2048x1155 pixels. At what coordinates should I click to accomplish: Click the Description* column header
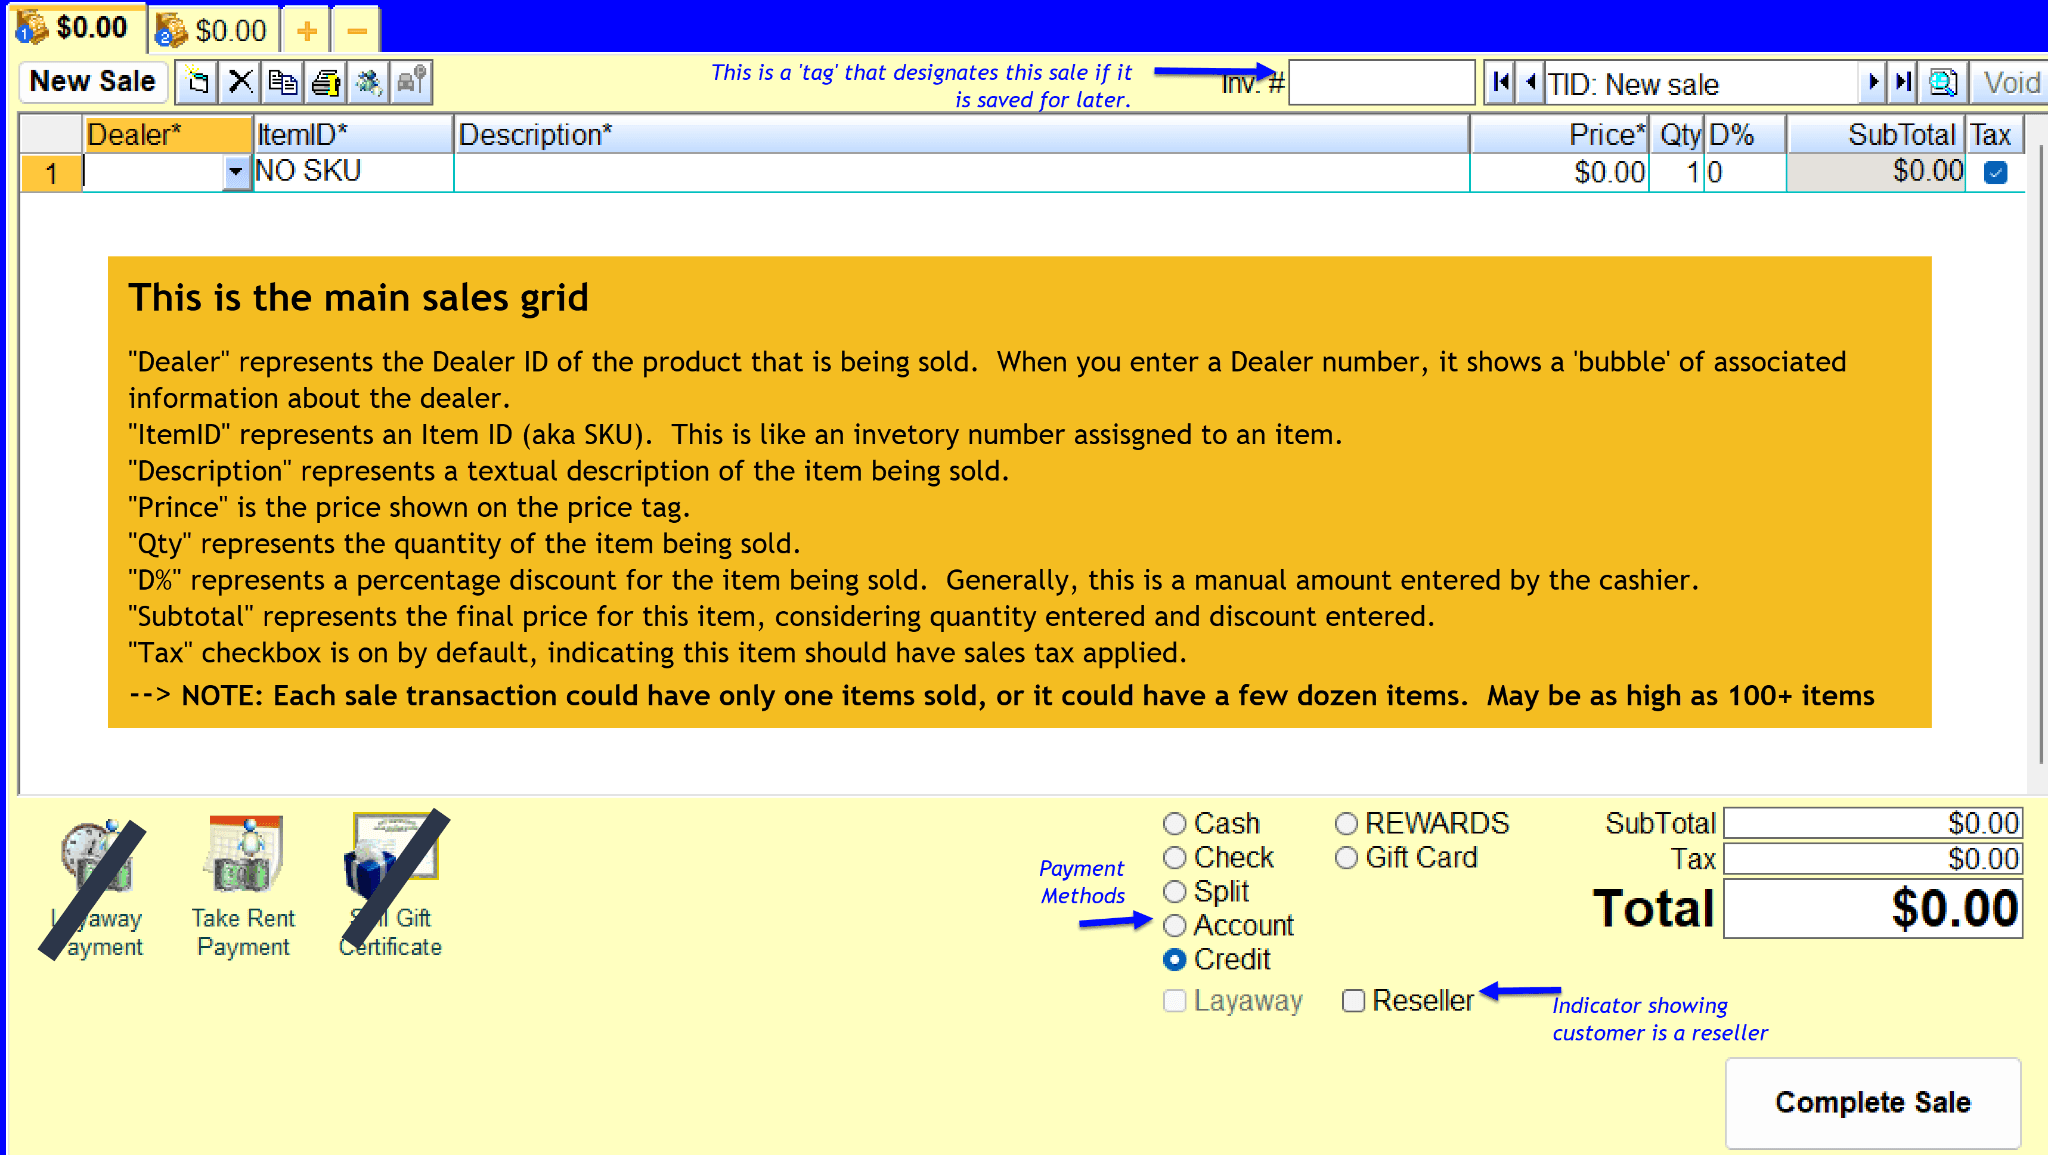(962, 135)
